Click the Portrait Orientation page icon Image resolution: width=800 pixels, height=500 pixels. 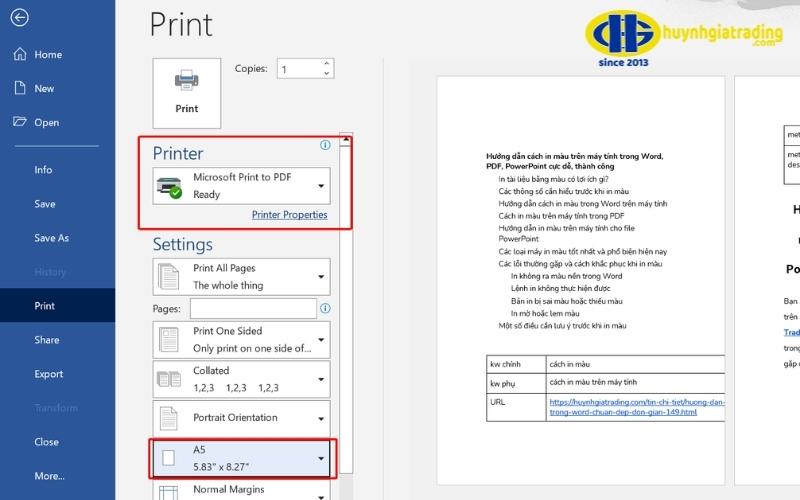click(168, 418)
